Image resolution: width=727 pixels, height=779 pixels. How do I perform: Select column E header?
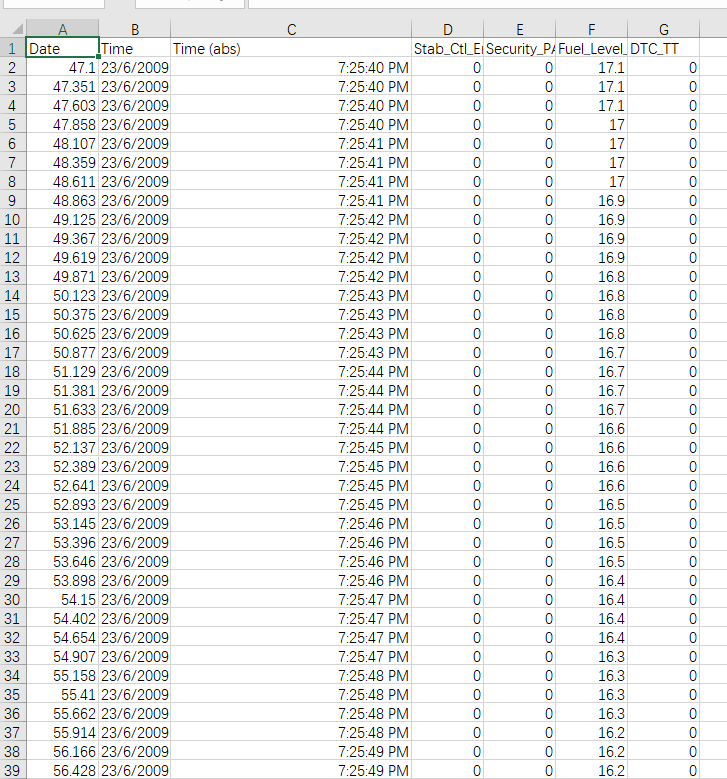[520, 29]
